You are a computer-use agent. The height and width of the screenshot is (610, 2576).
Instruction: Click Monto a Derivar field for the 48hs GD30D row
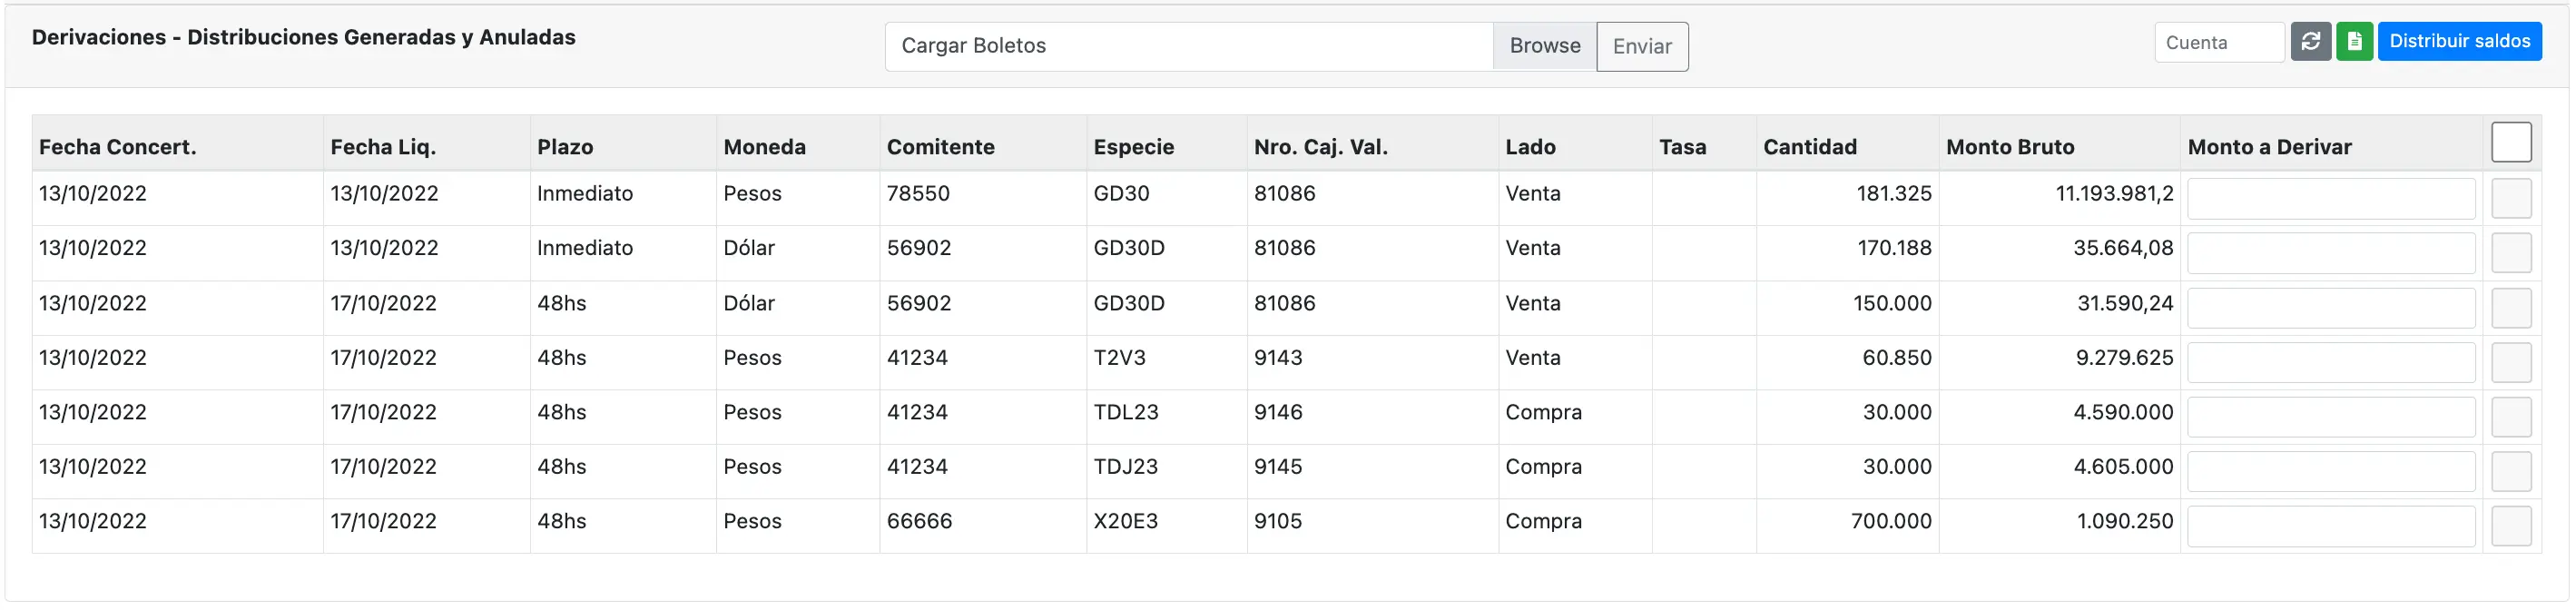click(x=2330, y=307)
